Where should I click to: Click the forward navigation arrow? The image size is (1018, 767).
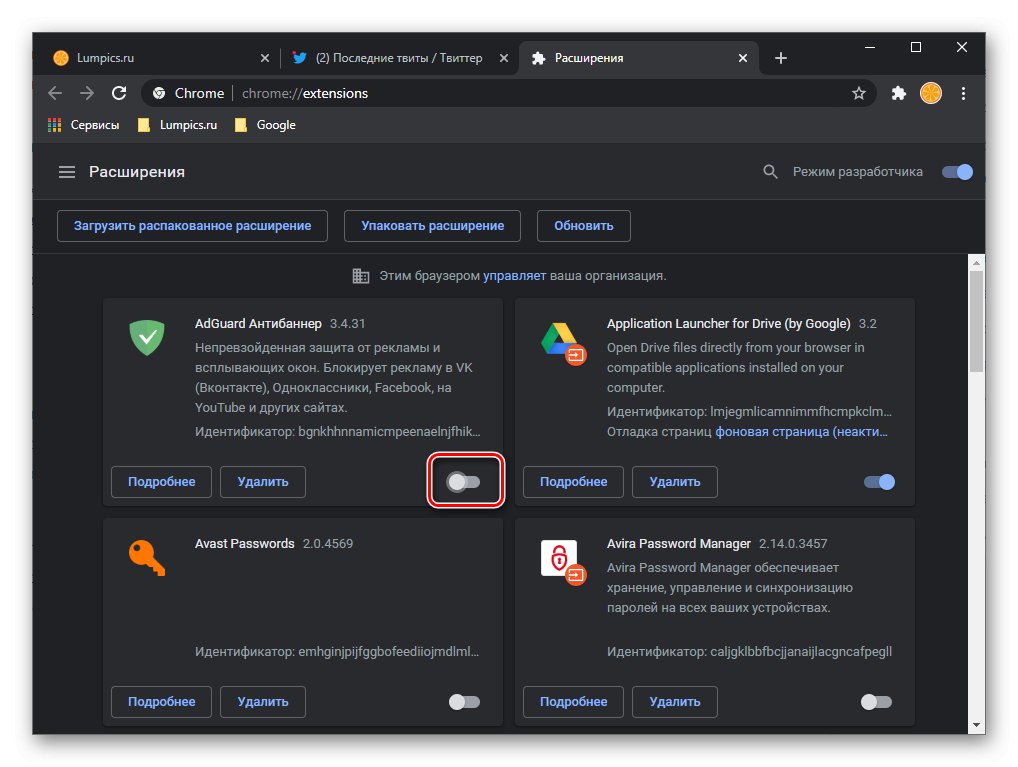(87, 93)
